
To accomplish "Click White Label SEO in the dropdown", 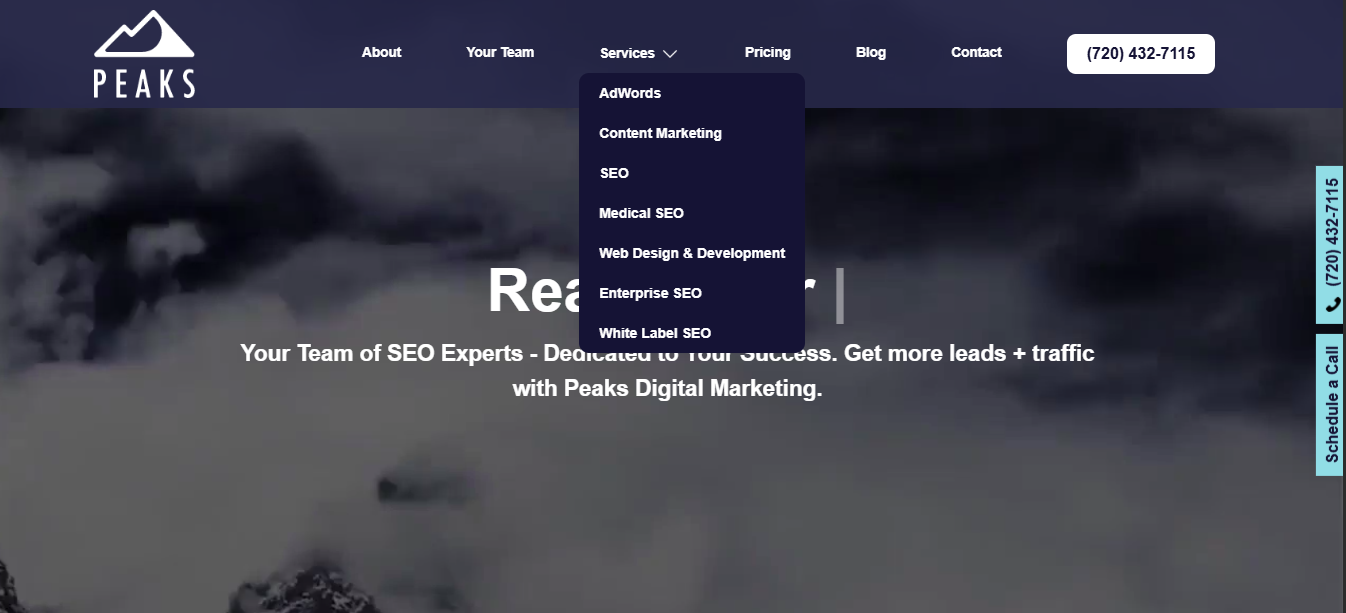I will pos(654,333).
